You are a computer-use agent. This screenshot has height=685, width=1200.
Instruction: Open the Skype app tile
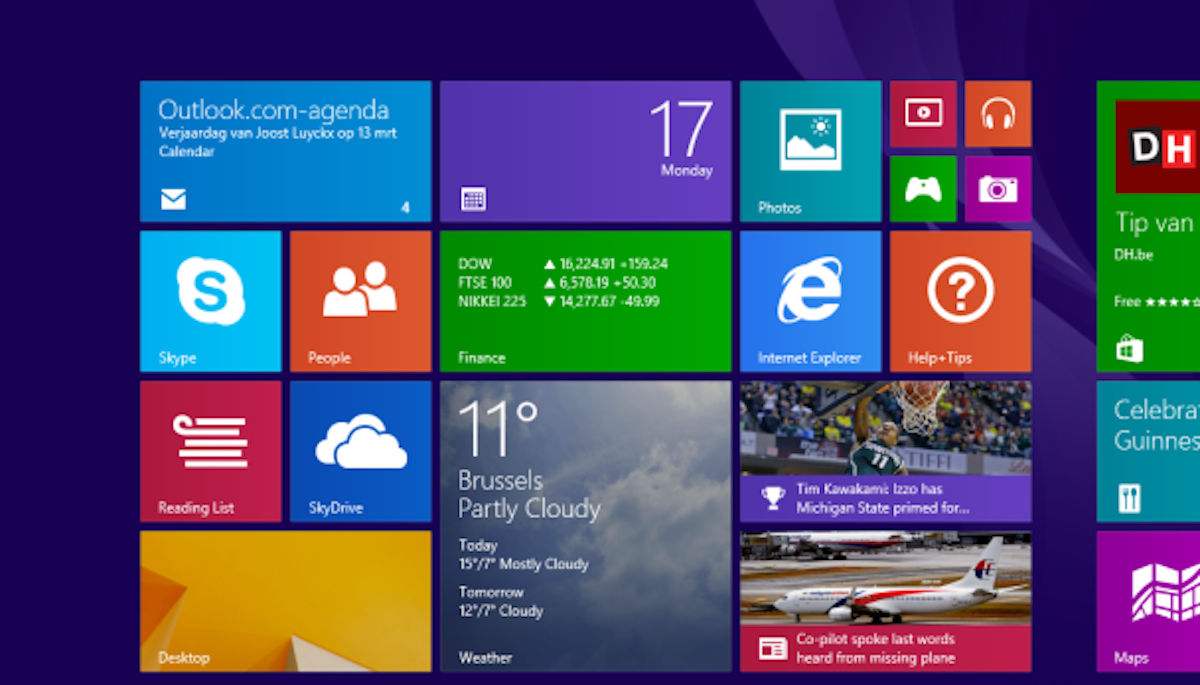(x=210, y=300)
